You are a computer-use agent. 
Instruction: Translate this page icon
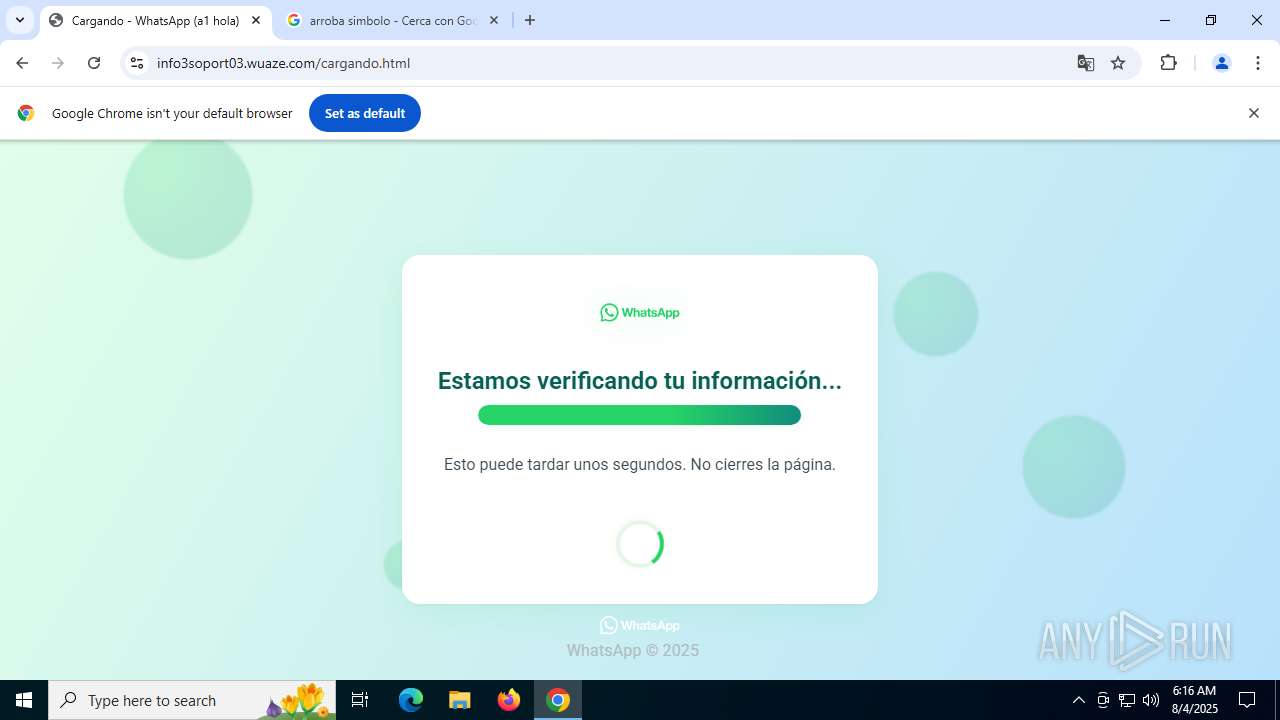(1086, 63)
